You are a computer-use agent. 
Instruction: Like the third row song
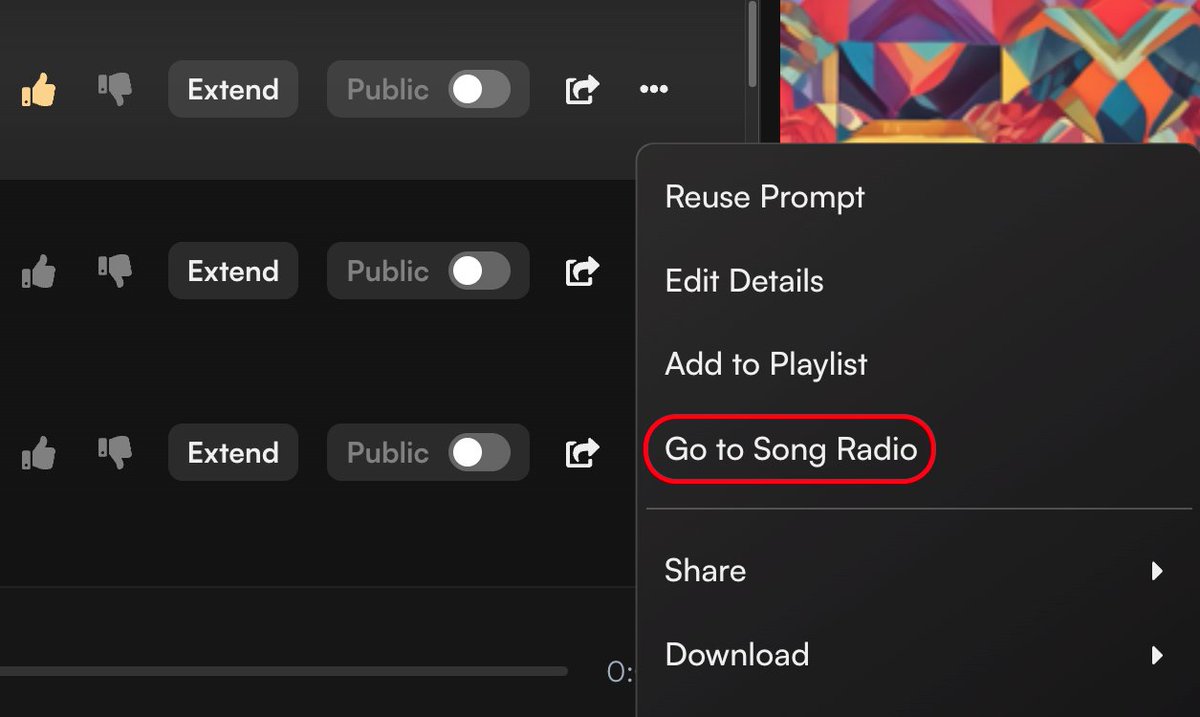click(39, 454)
